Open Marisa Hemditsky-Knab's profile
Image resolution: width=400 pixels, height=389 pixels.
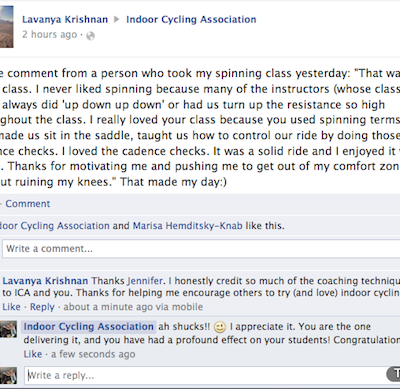[x=187, y=226]
